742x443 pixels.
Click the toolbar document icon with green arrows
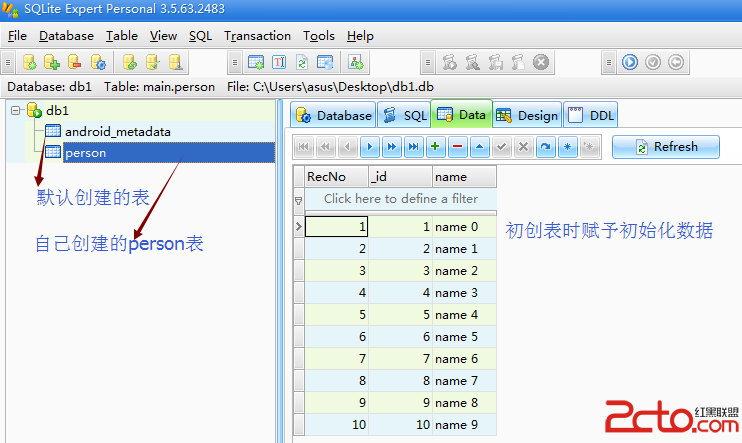[x=301, y=62]
